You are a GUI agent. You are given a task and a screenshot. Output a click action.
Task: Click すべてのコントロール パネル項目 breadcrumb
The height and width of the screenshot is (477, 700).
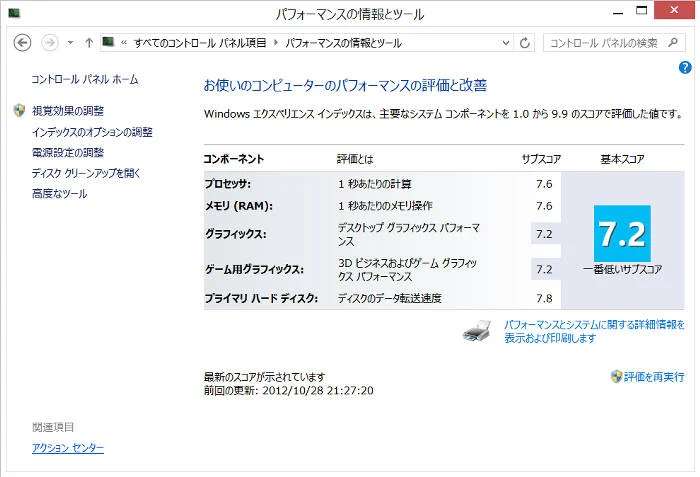point(200,43)
